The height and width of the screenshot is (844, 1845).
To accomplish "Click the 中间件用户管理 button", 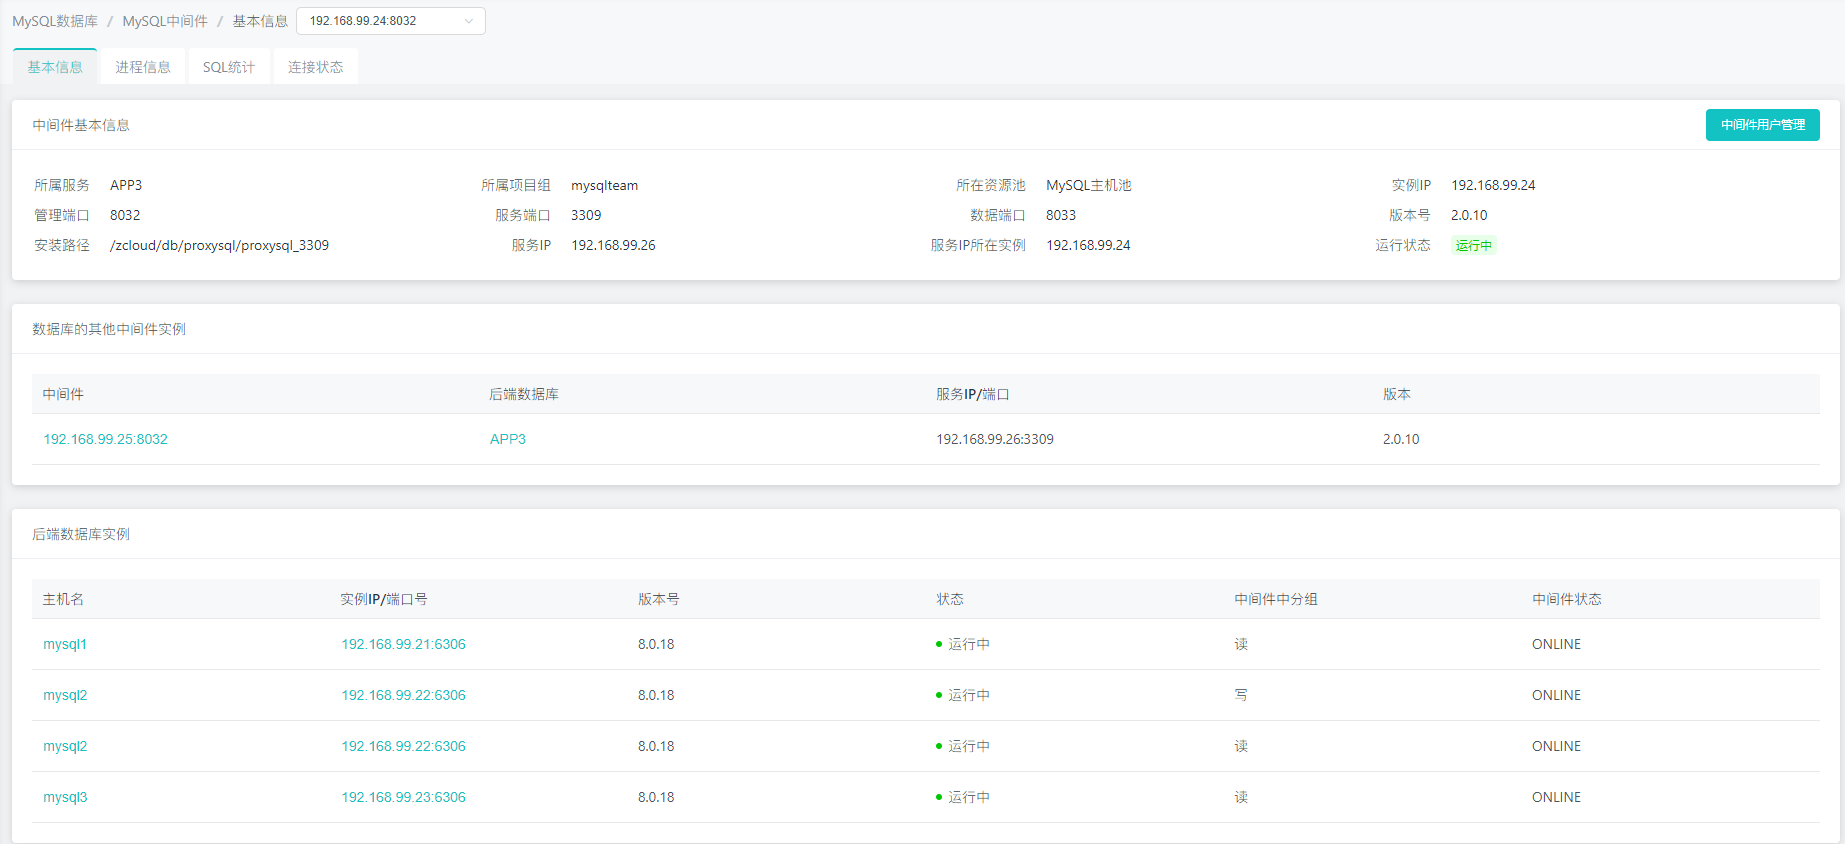I will point(1762,125).
